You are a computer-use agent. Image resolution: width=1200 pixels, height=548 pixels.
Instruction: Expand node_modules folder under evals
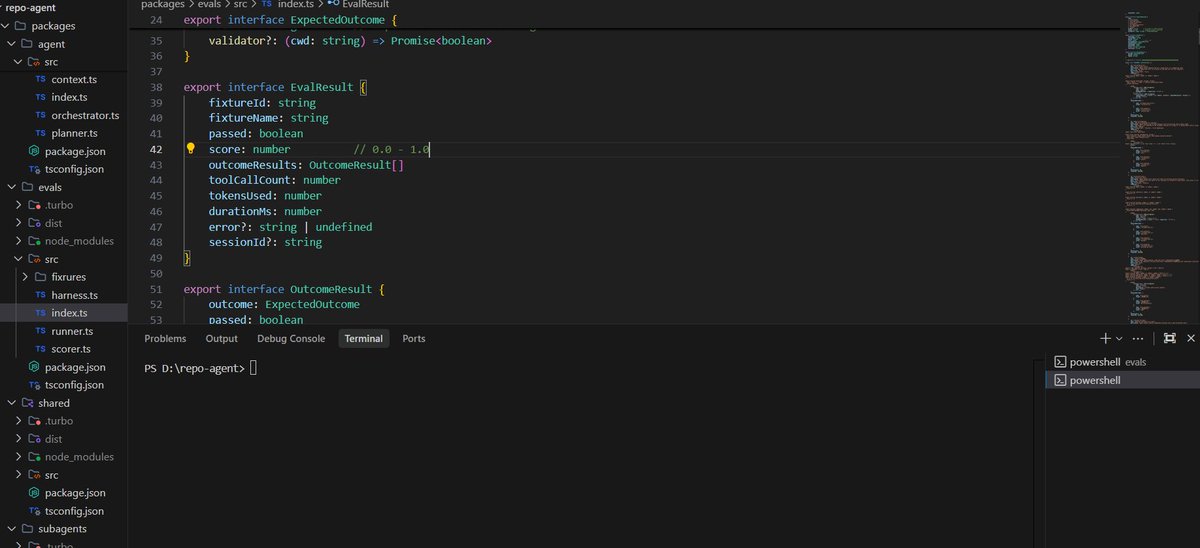[x=19, y=241]
